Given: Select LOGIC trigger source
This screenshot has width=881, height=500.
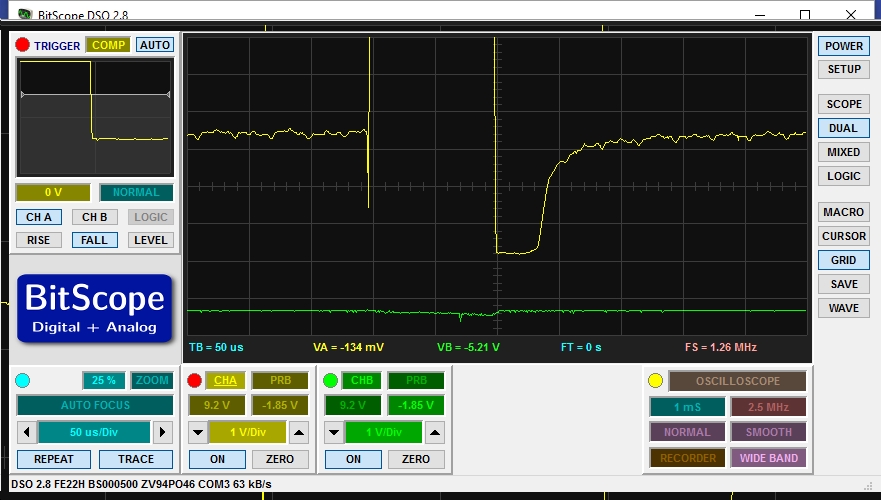Looking at the screenshot, I should (151, 217).
